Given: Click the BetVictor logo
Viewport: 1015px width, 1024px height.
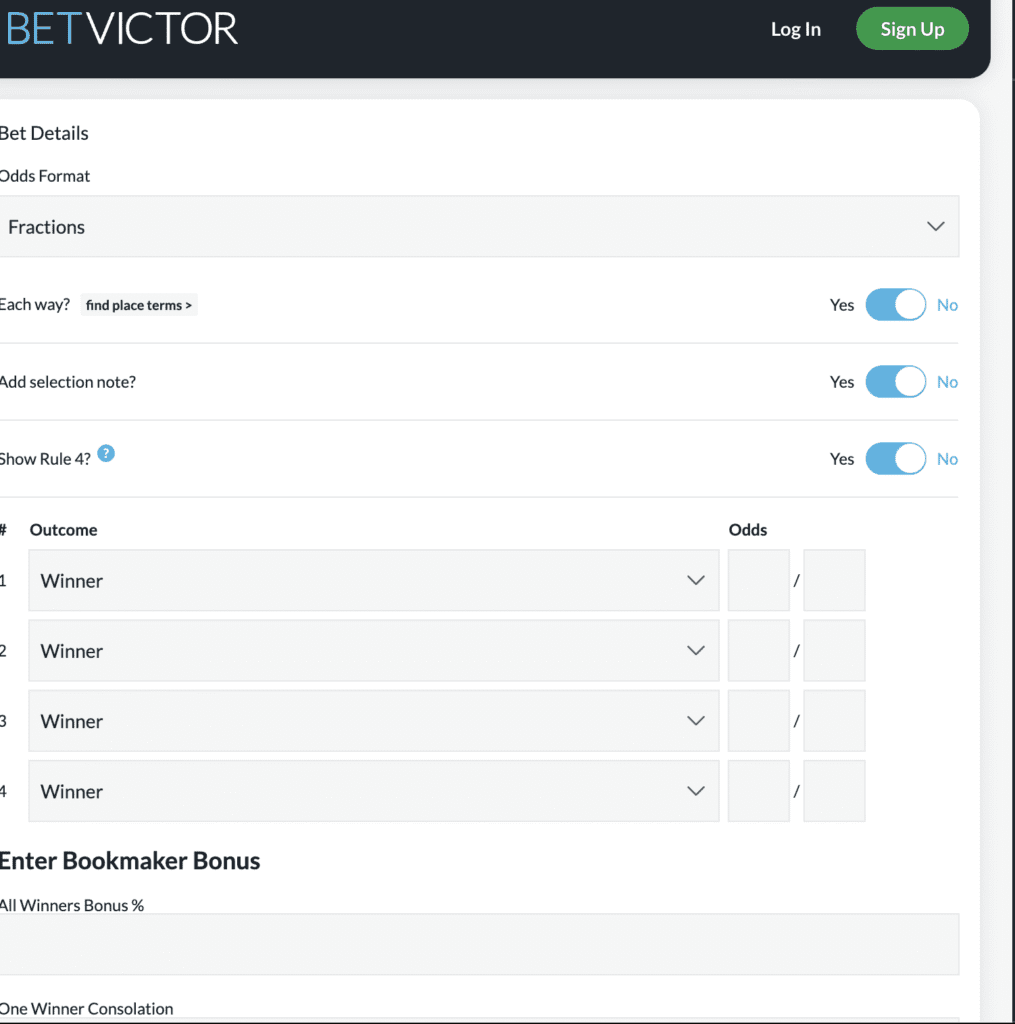Looking at the screenshot, I should (x=120, y=28).
